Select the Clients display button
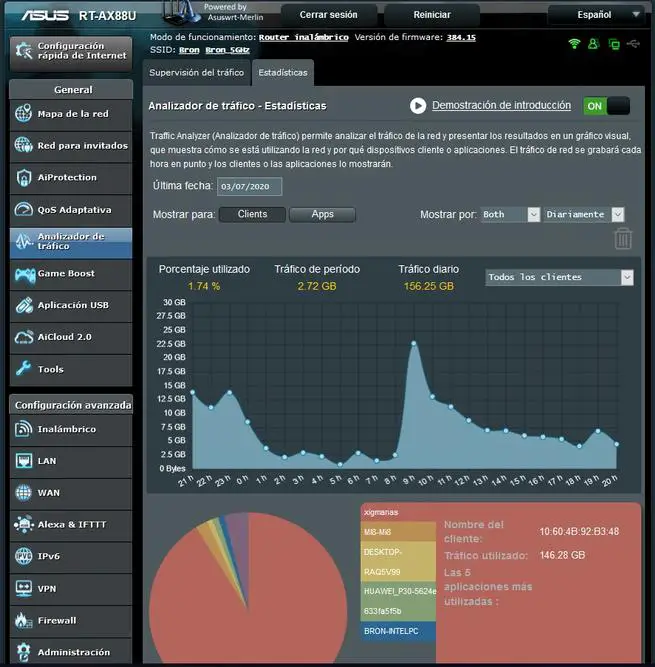The width and height of the screenshot is (655, 667). point(252,214)
